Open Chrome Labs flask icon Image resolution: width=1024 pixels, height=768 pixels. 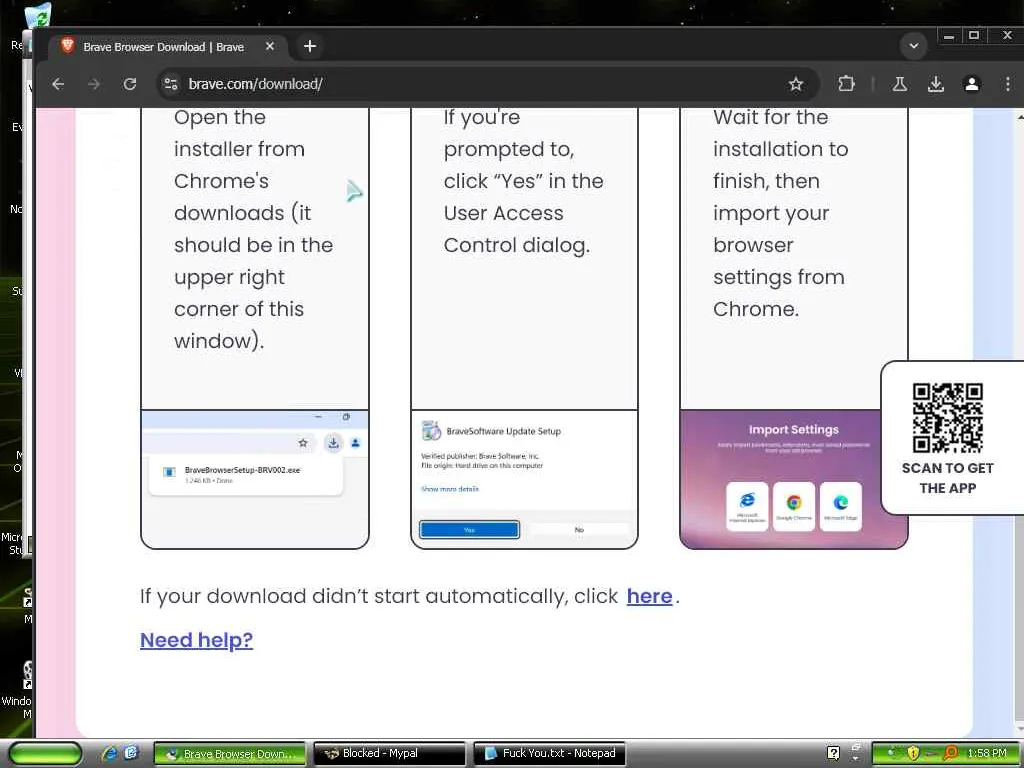900,84
